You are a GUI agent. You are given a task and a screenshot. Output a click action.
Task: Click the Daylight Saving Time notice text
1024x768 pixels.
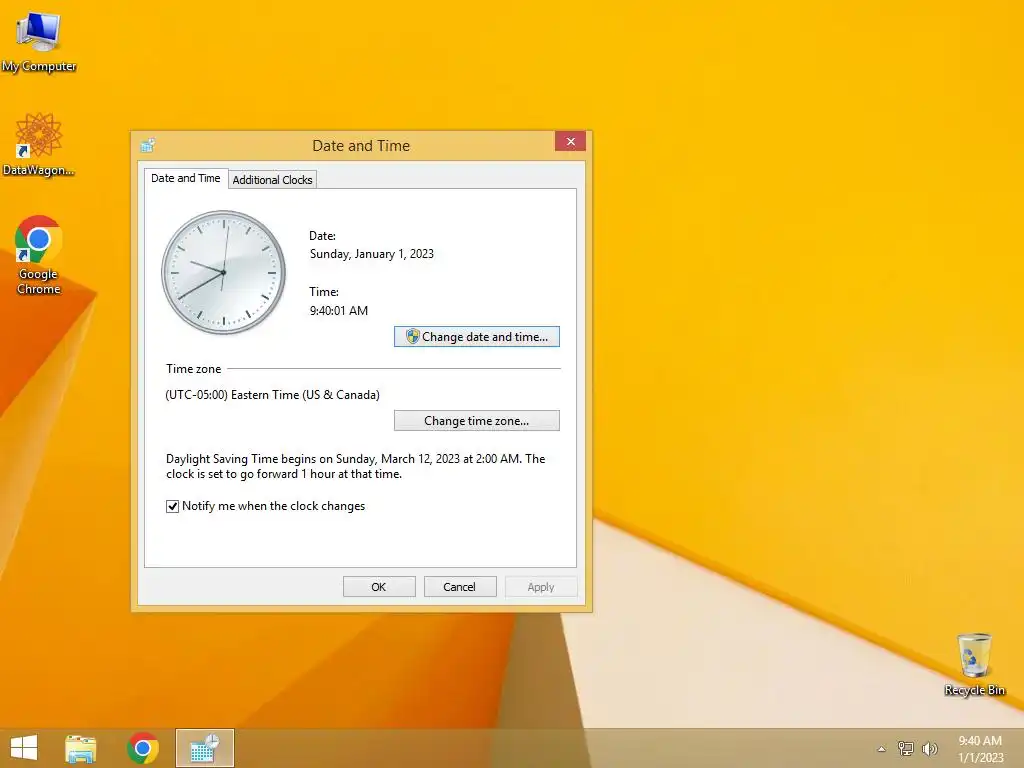[355, 466]
